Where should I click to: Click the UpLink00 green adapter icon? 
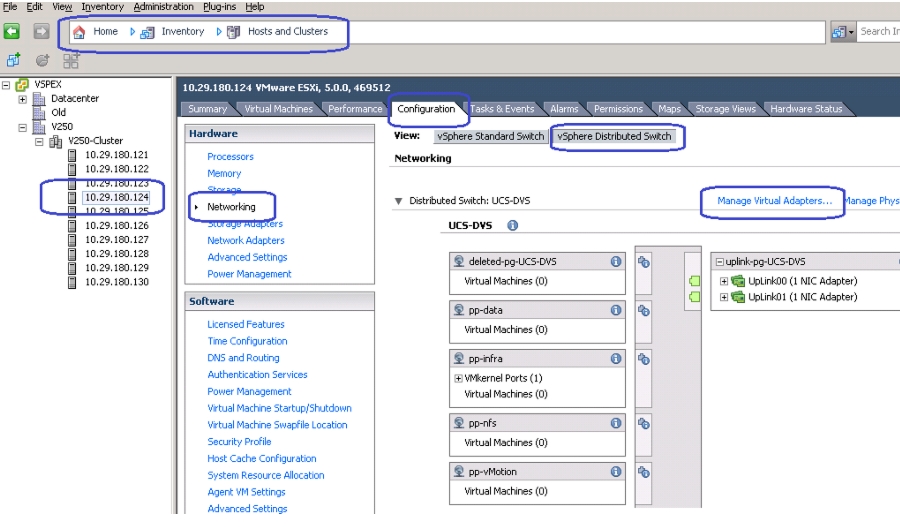point(738,281)
